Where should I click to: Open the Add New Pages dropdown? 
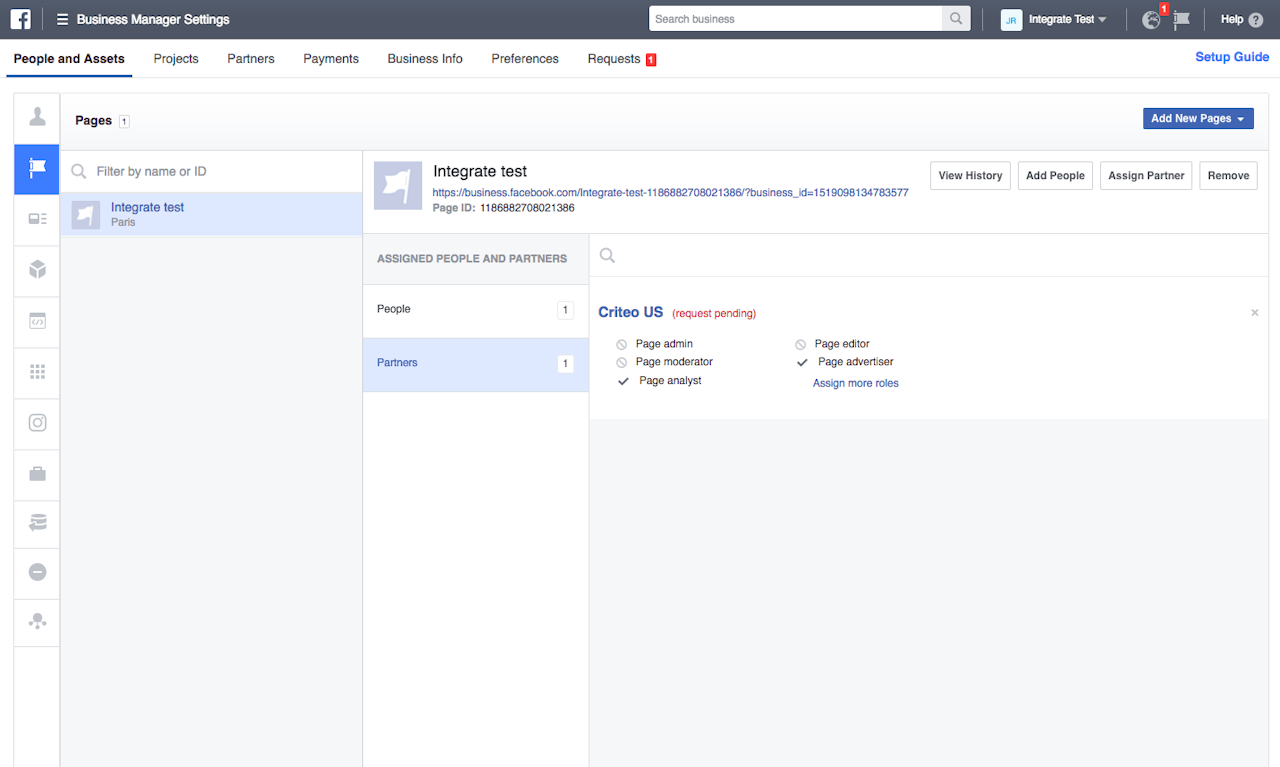1197,118
